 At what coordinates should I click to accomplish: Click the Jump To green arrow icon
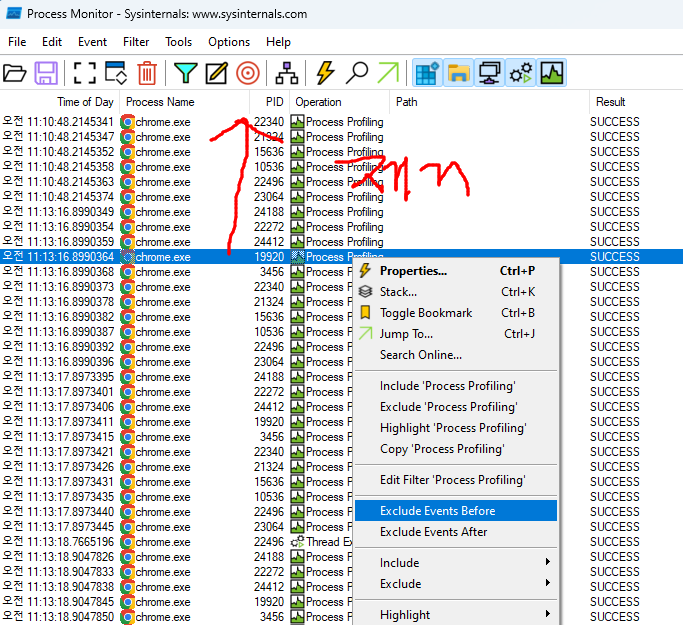[x=388, y=73]
